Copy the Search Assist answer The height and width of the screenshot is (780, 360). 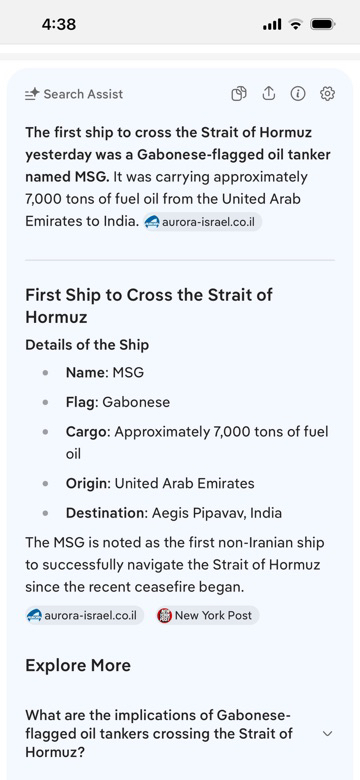tap(239, 94)
